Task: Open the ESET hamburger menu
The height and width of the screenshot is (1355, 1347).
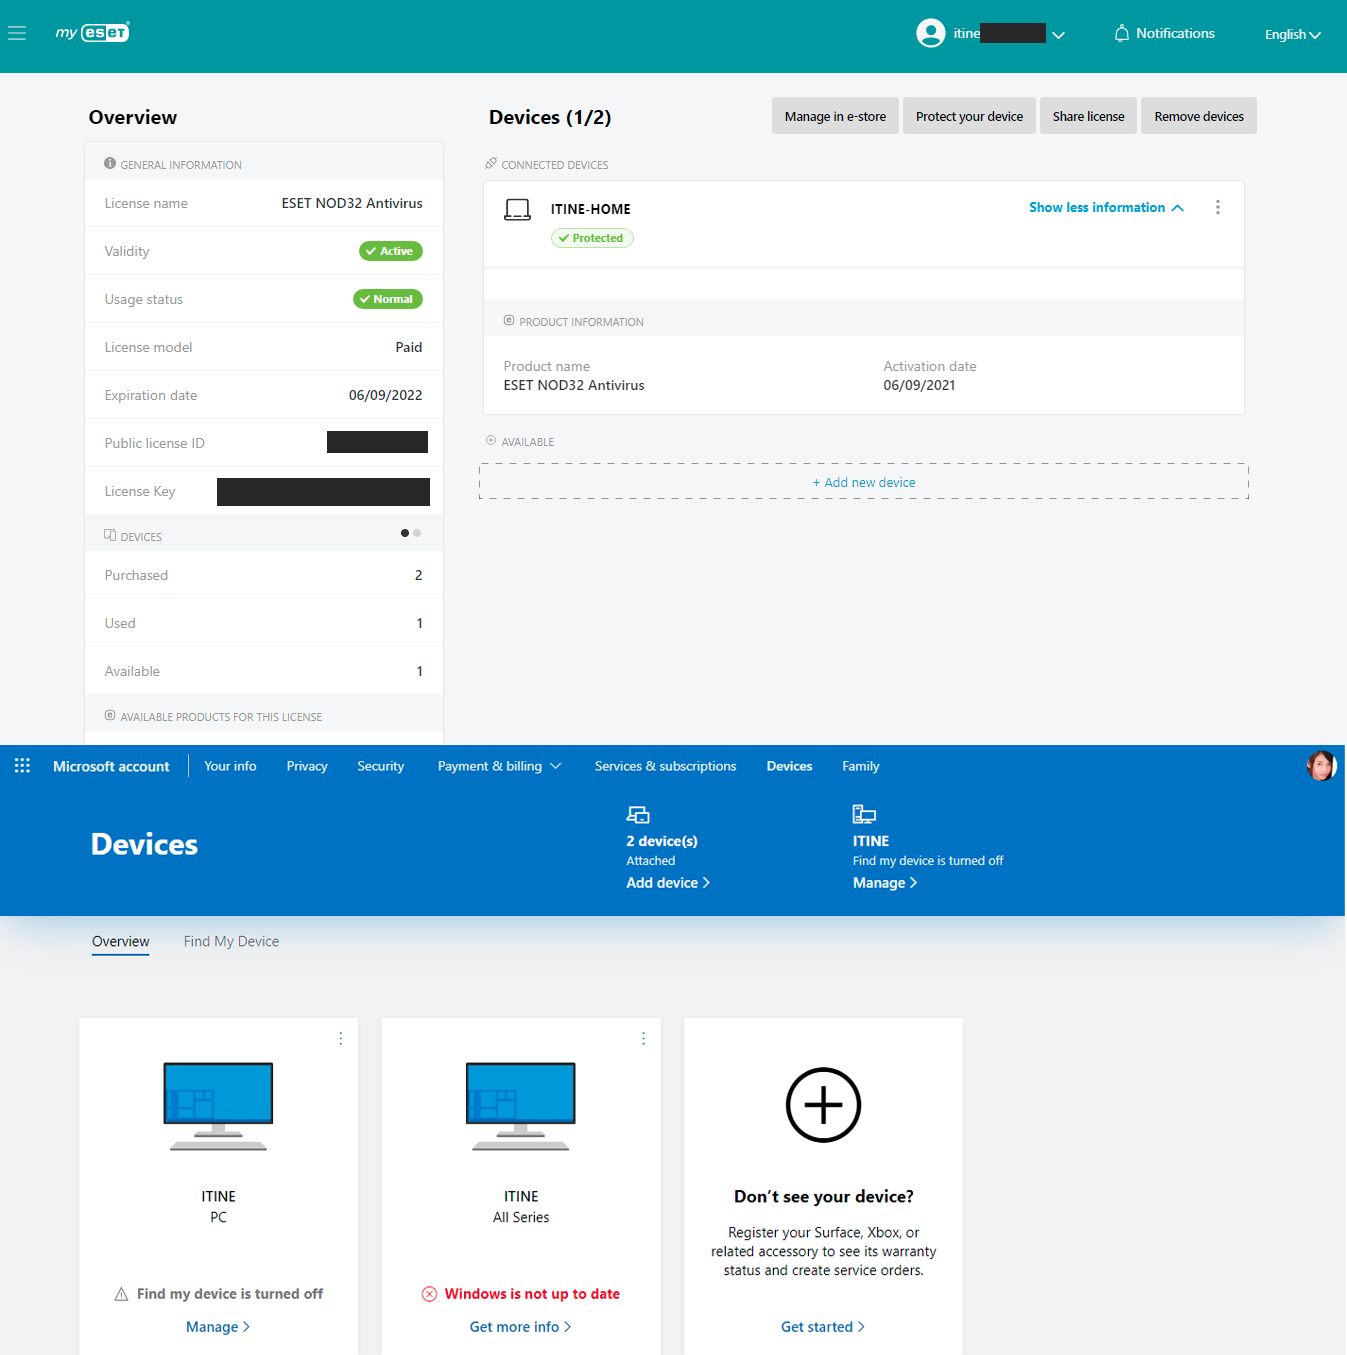Action: pyautogui.click(x=17, y=33)
